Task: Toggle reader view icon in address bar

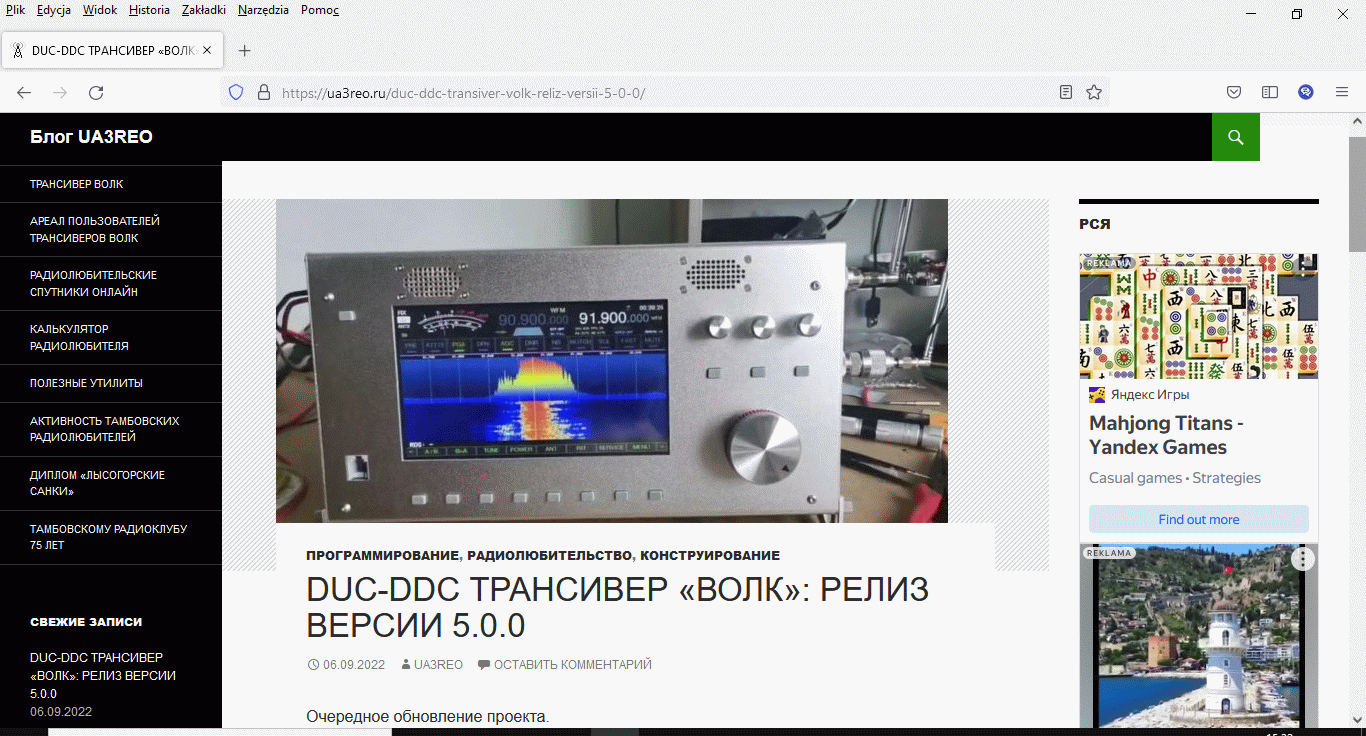Action: 1066,92
